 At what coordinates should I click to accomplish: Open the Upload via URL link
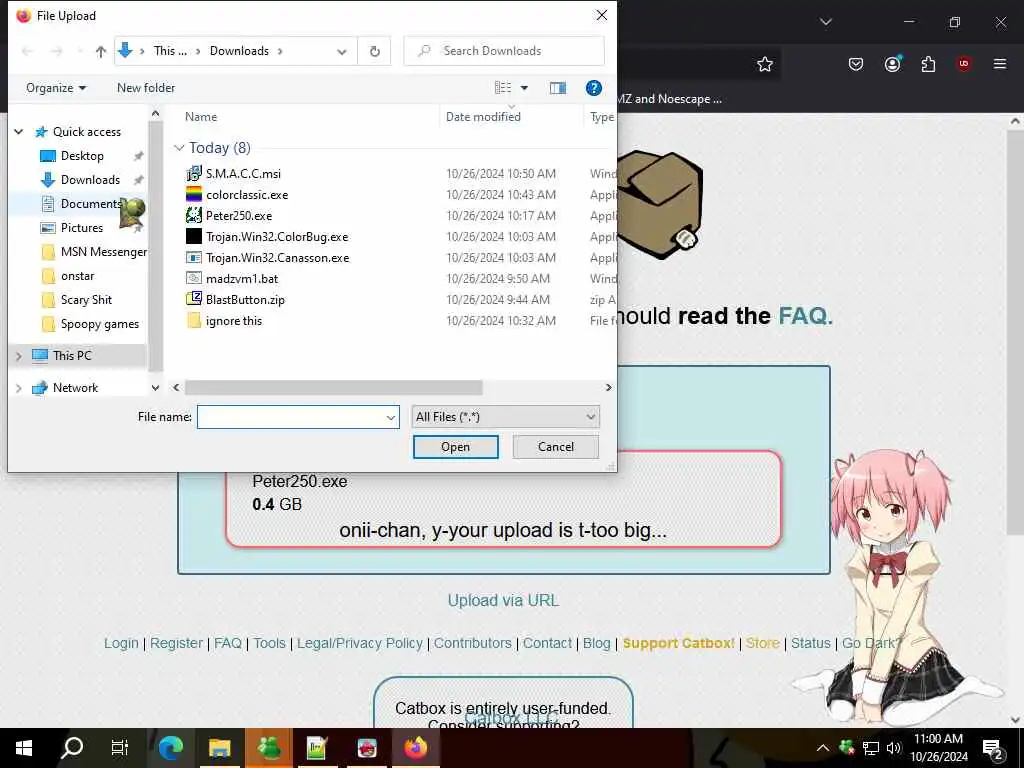[x=503, y=600]
